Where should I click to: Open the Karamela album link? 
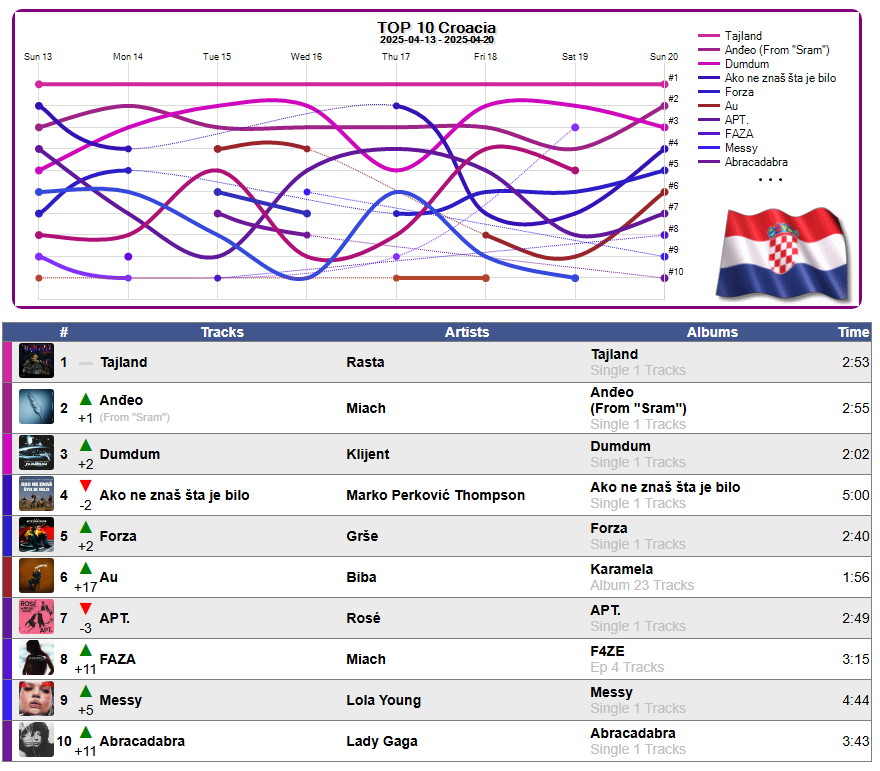(x=621, y=570)
